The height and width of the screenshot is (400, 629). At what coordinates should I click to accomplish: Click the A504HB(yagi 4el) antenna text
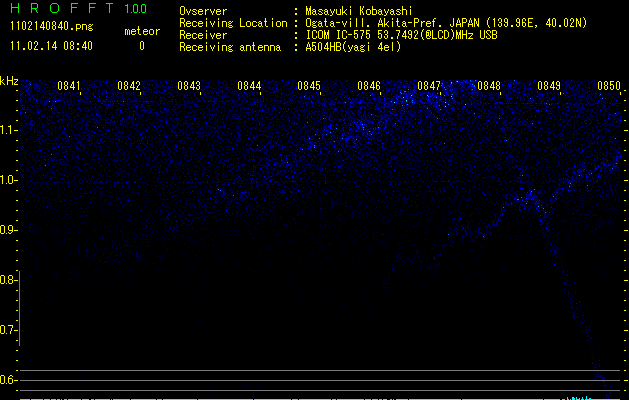click(x=353, y=47)
